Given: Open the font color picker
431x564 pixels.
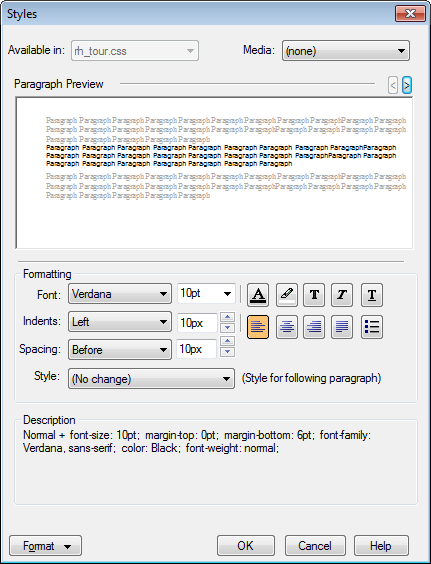Looking at the screenshot, I should [x=258, y=295].
